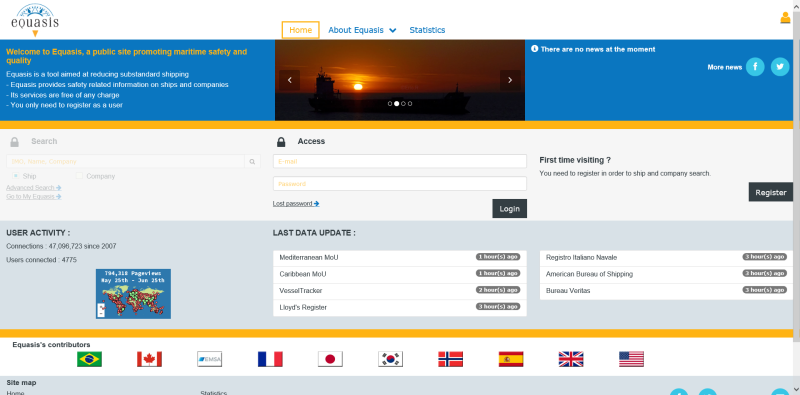Select the American Bureau of Shipping row
The height and width of the screenshot is (395, 800).
(x=666, y=274)
